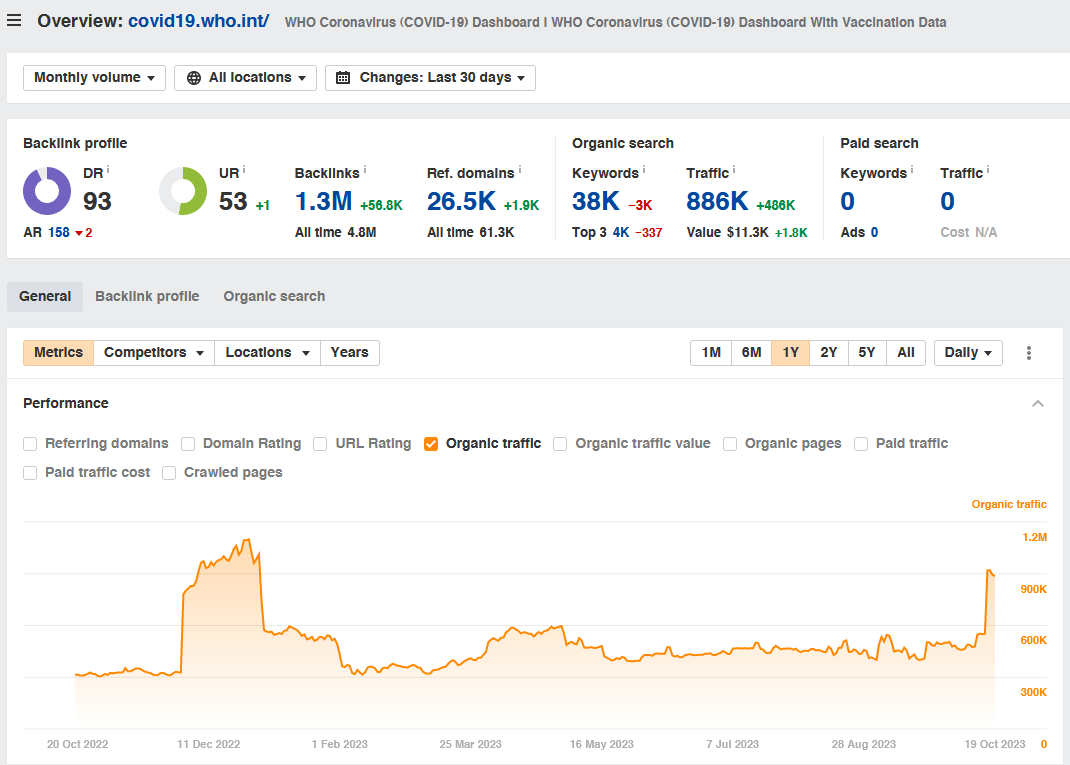Viewport: 1070px width, 765px height.
Task: Click the organic Keywords info icon
Action: pos(644,169)
